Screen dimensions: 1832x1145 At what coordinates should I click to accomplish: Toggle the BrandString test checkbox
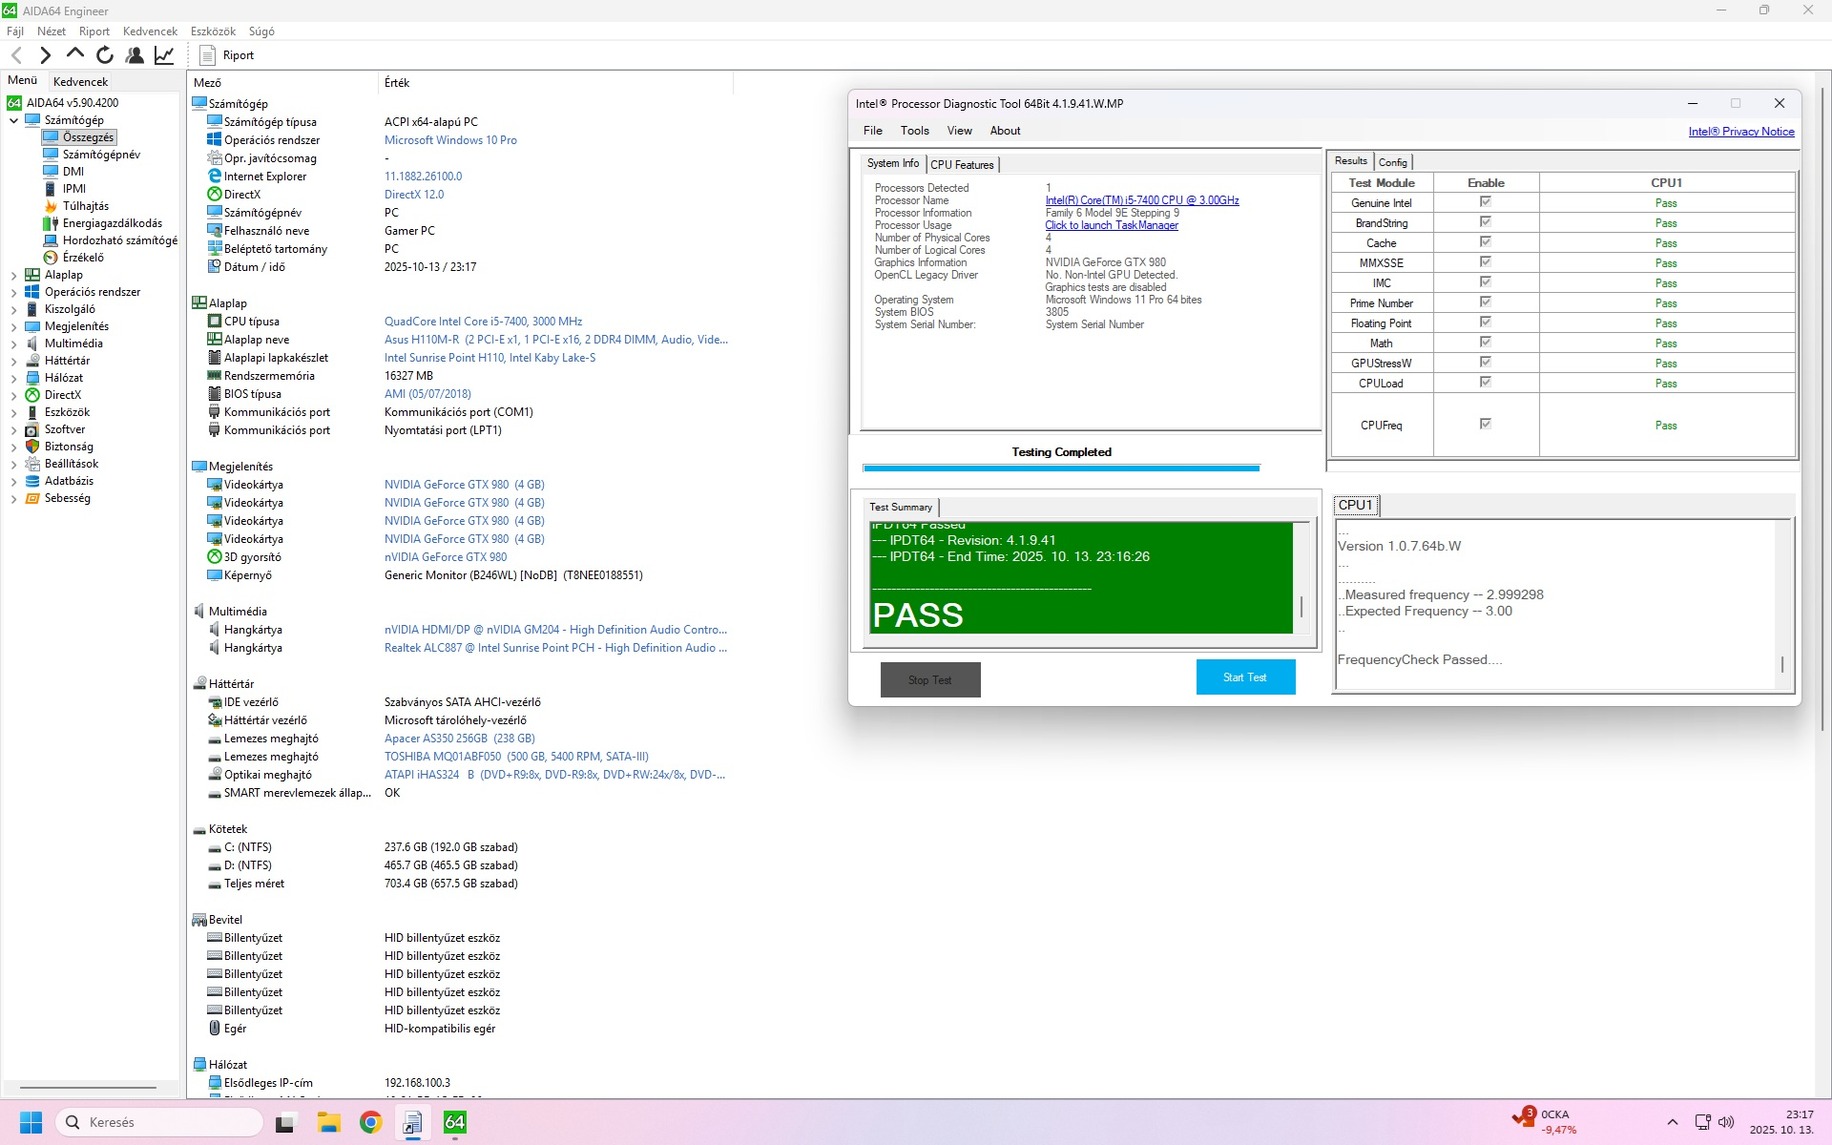point(1485,222)
